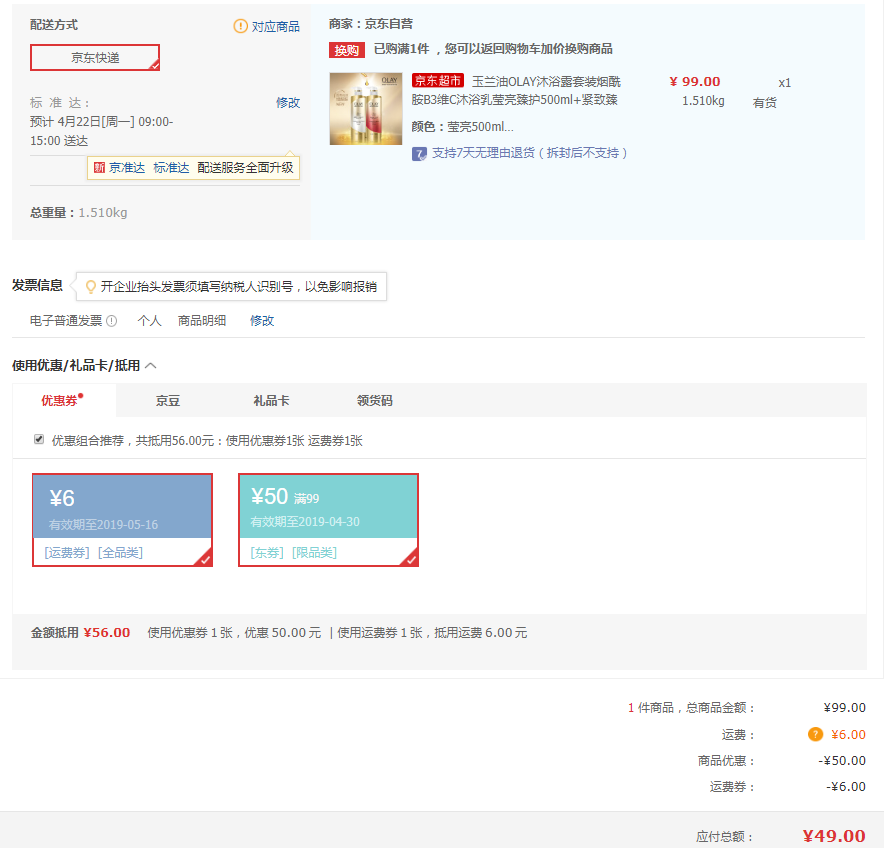Click the 运费券 -¥6.00 value
Image resolution: width=891 pixels, height=848 pixels.
846,787
